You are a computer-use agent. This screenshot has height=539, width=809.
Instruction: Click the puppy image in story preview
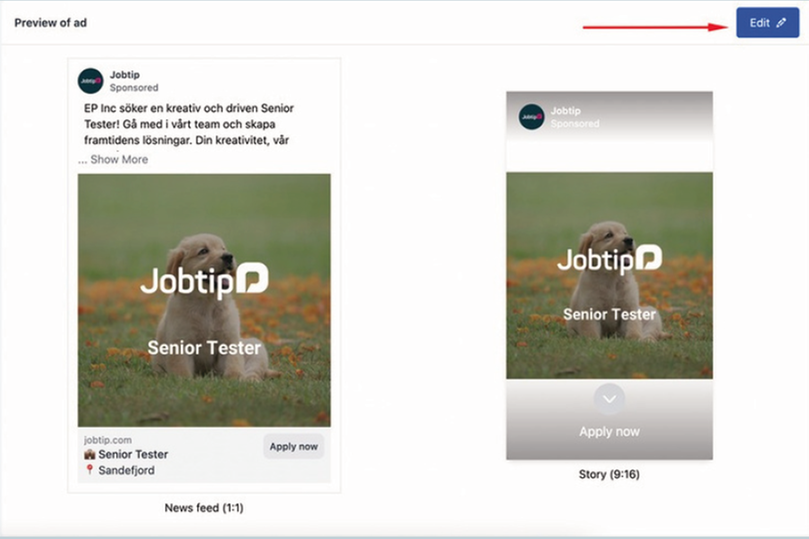click(609, 276)
